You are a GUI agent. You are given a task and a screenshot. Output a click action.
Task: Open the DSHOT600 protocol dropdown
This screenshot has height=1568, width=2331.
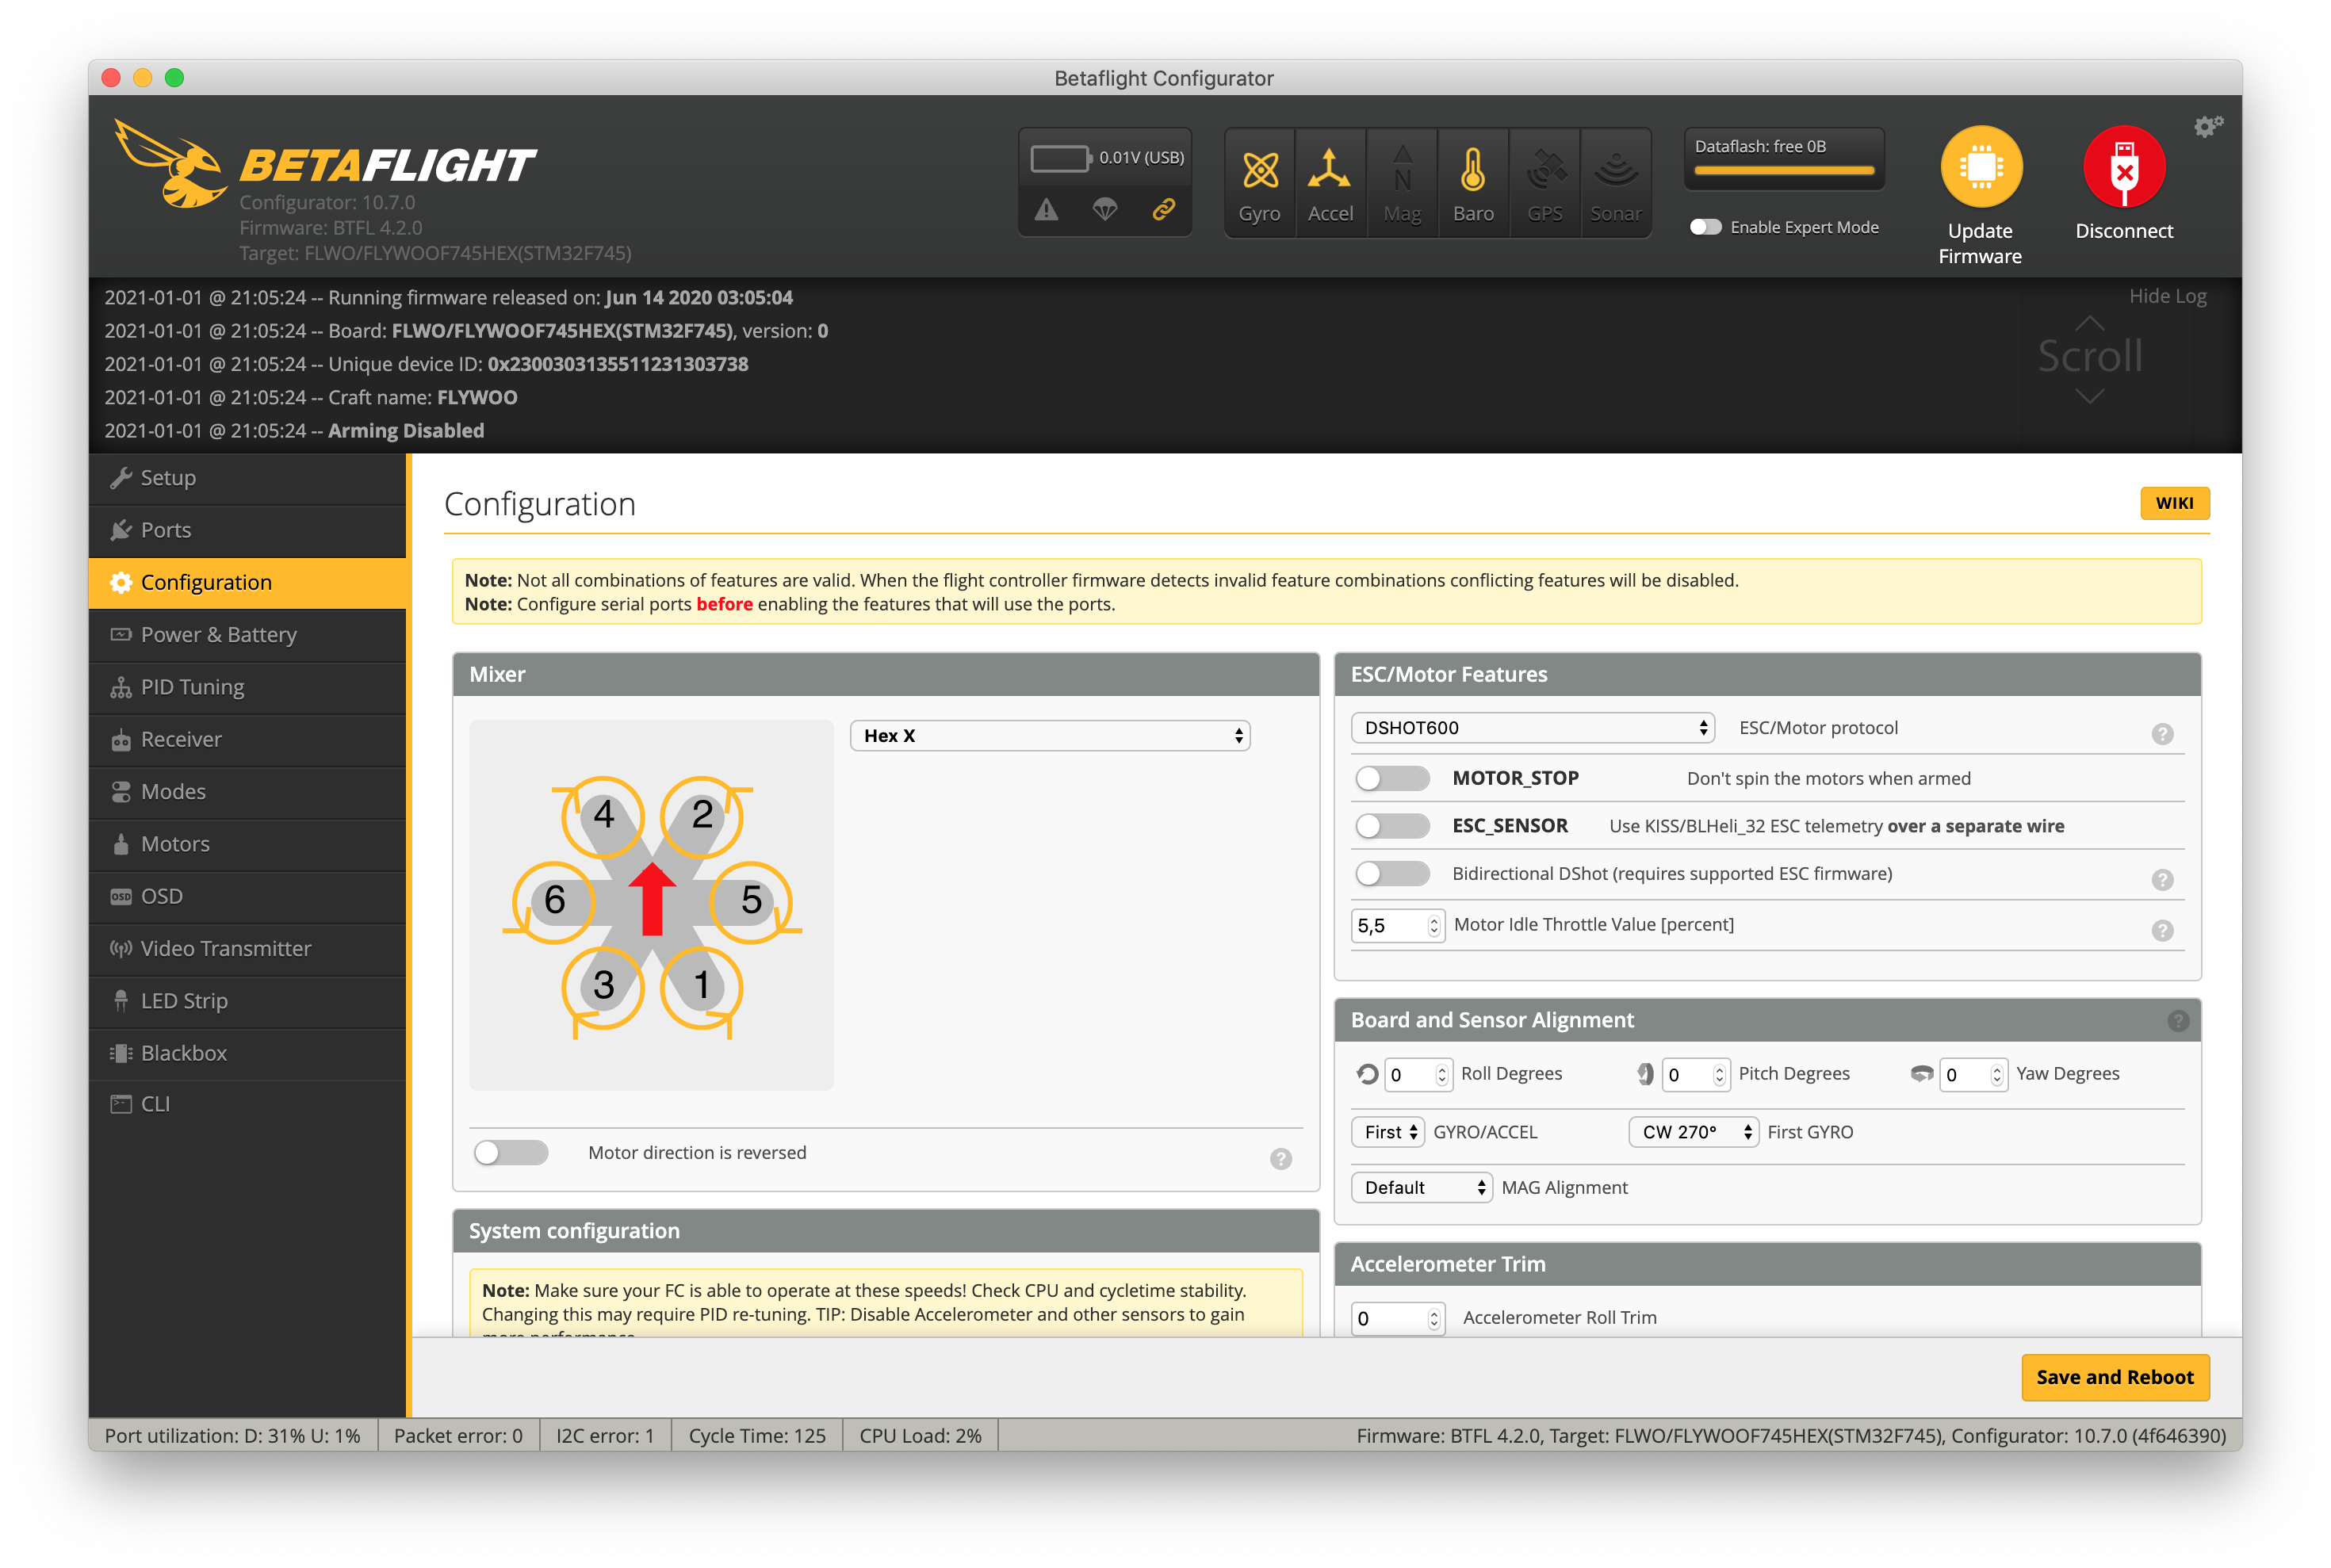pyautogui.click(x=1532, y=728)
